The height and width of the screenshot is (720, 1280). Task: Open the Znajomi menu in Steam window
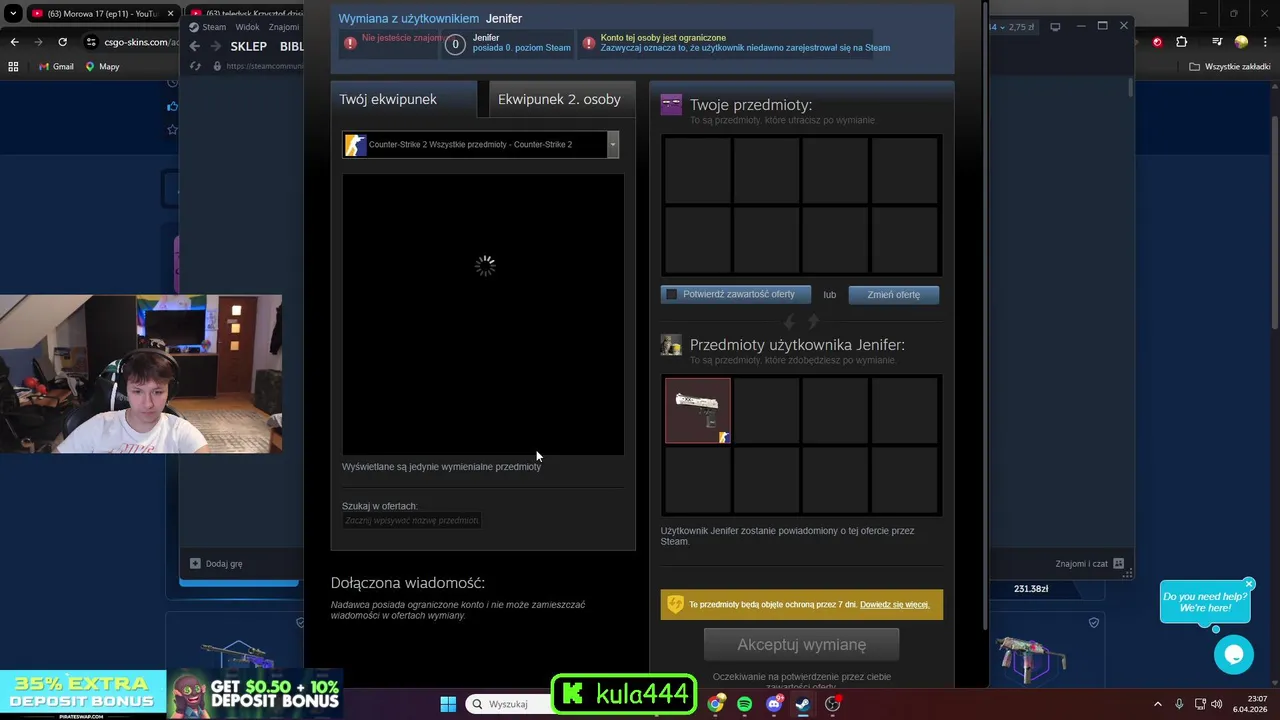[284, 27]
